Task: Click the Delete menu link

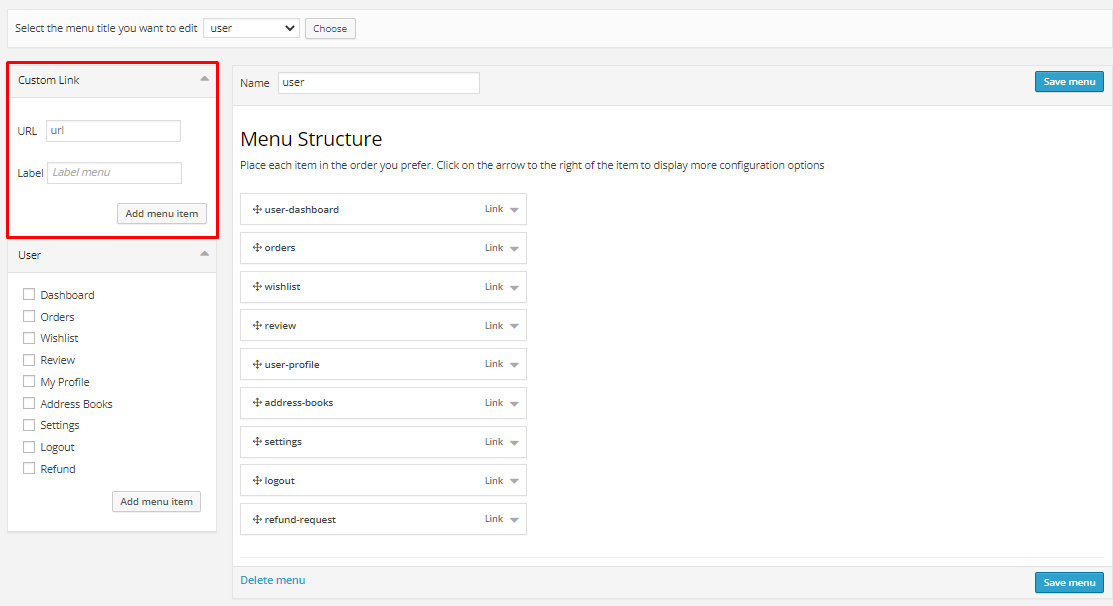Action: (273, 580)
